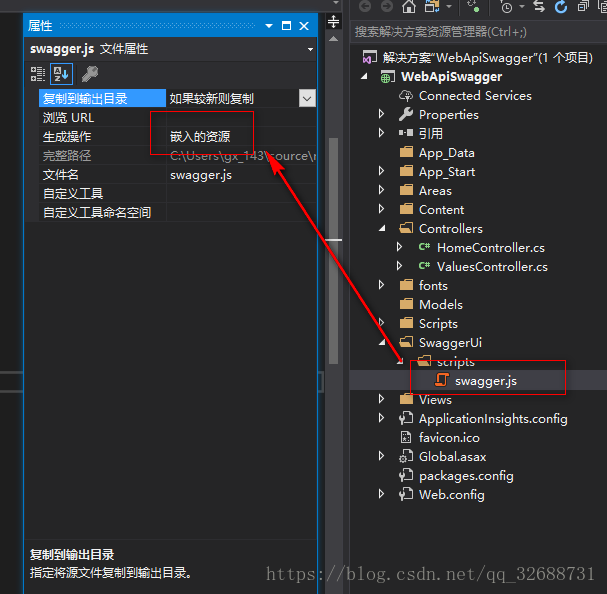Select the Models folder
The height and width of the screenshot is (594, 607).
(x=441, y=304)
